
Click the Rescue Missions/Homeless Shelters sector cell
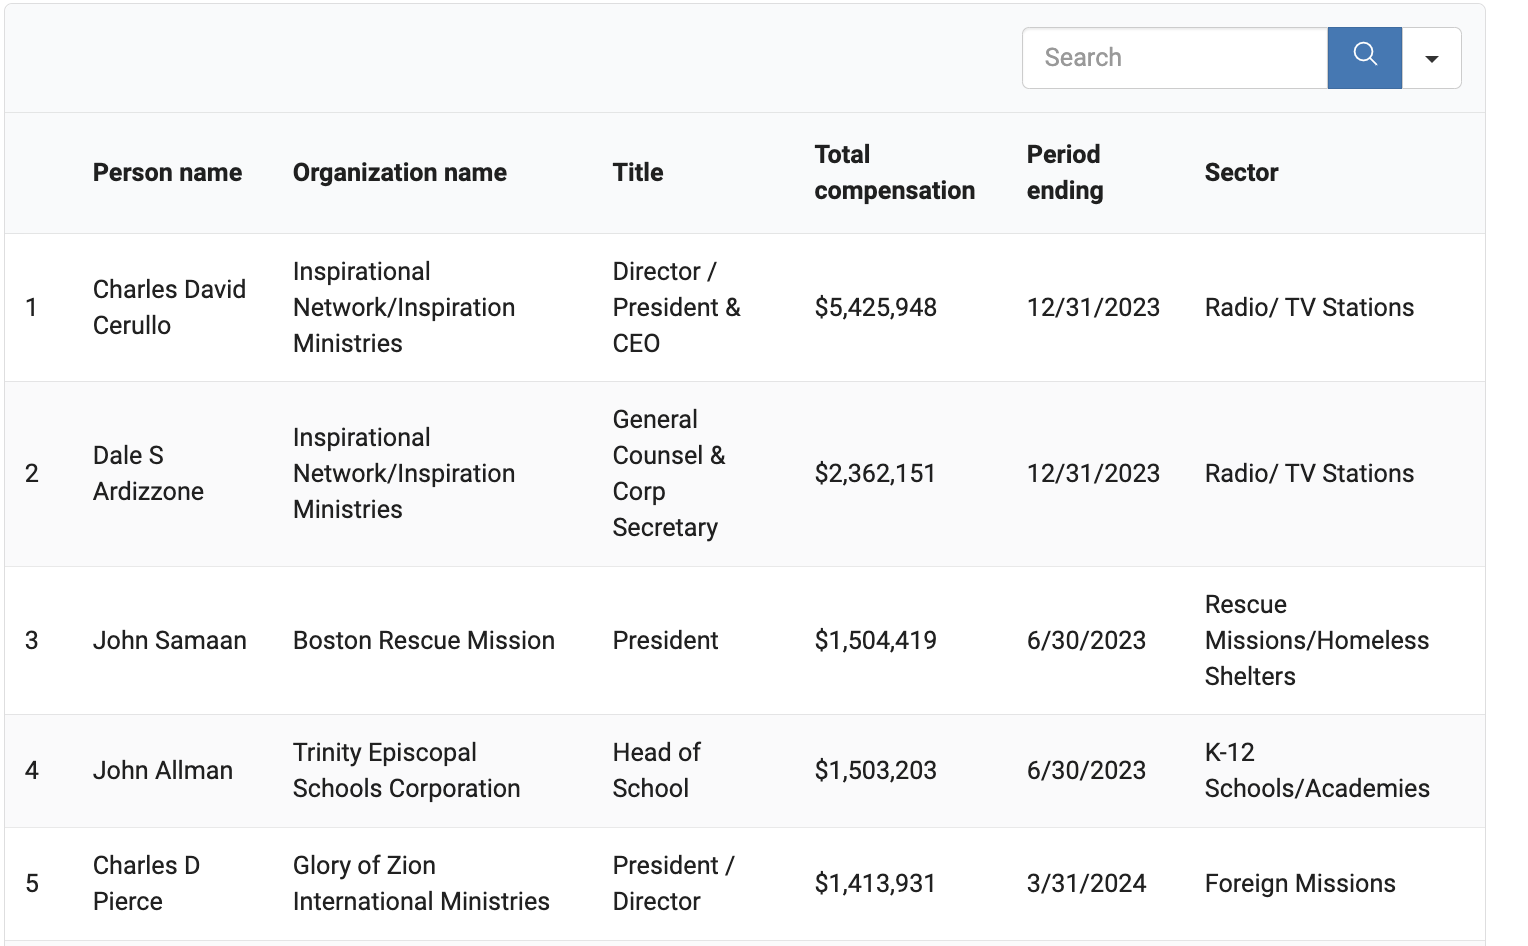1316,640
